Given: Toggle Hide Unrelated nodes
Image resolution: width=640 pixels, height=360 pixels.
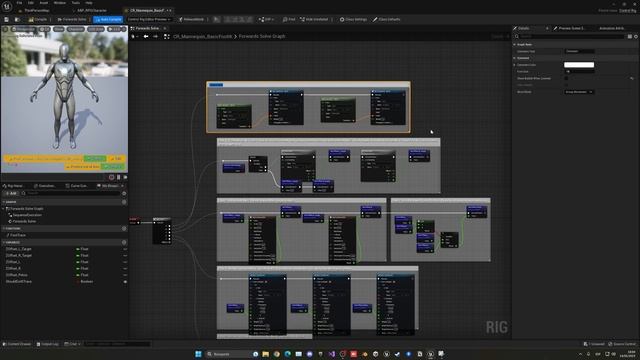Looking at the screenshot, I should [314, 19].
